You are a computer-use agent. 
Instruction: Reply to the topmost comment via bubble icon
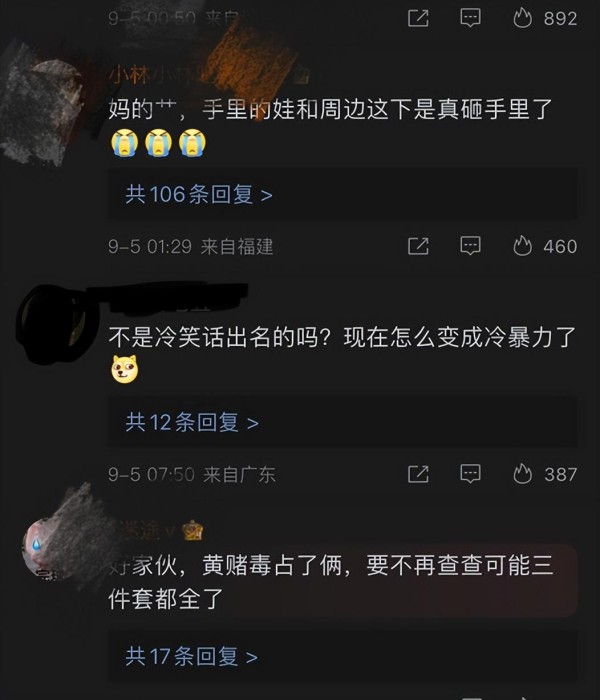click(x=470, y=18)
